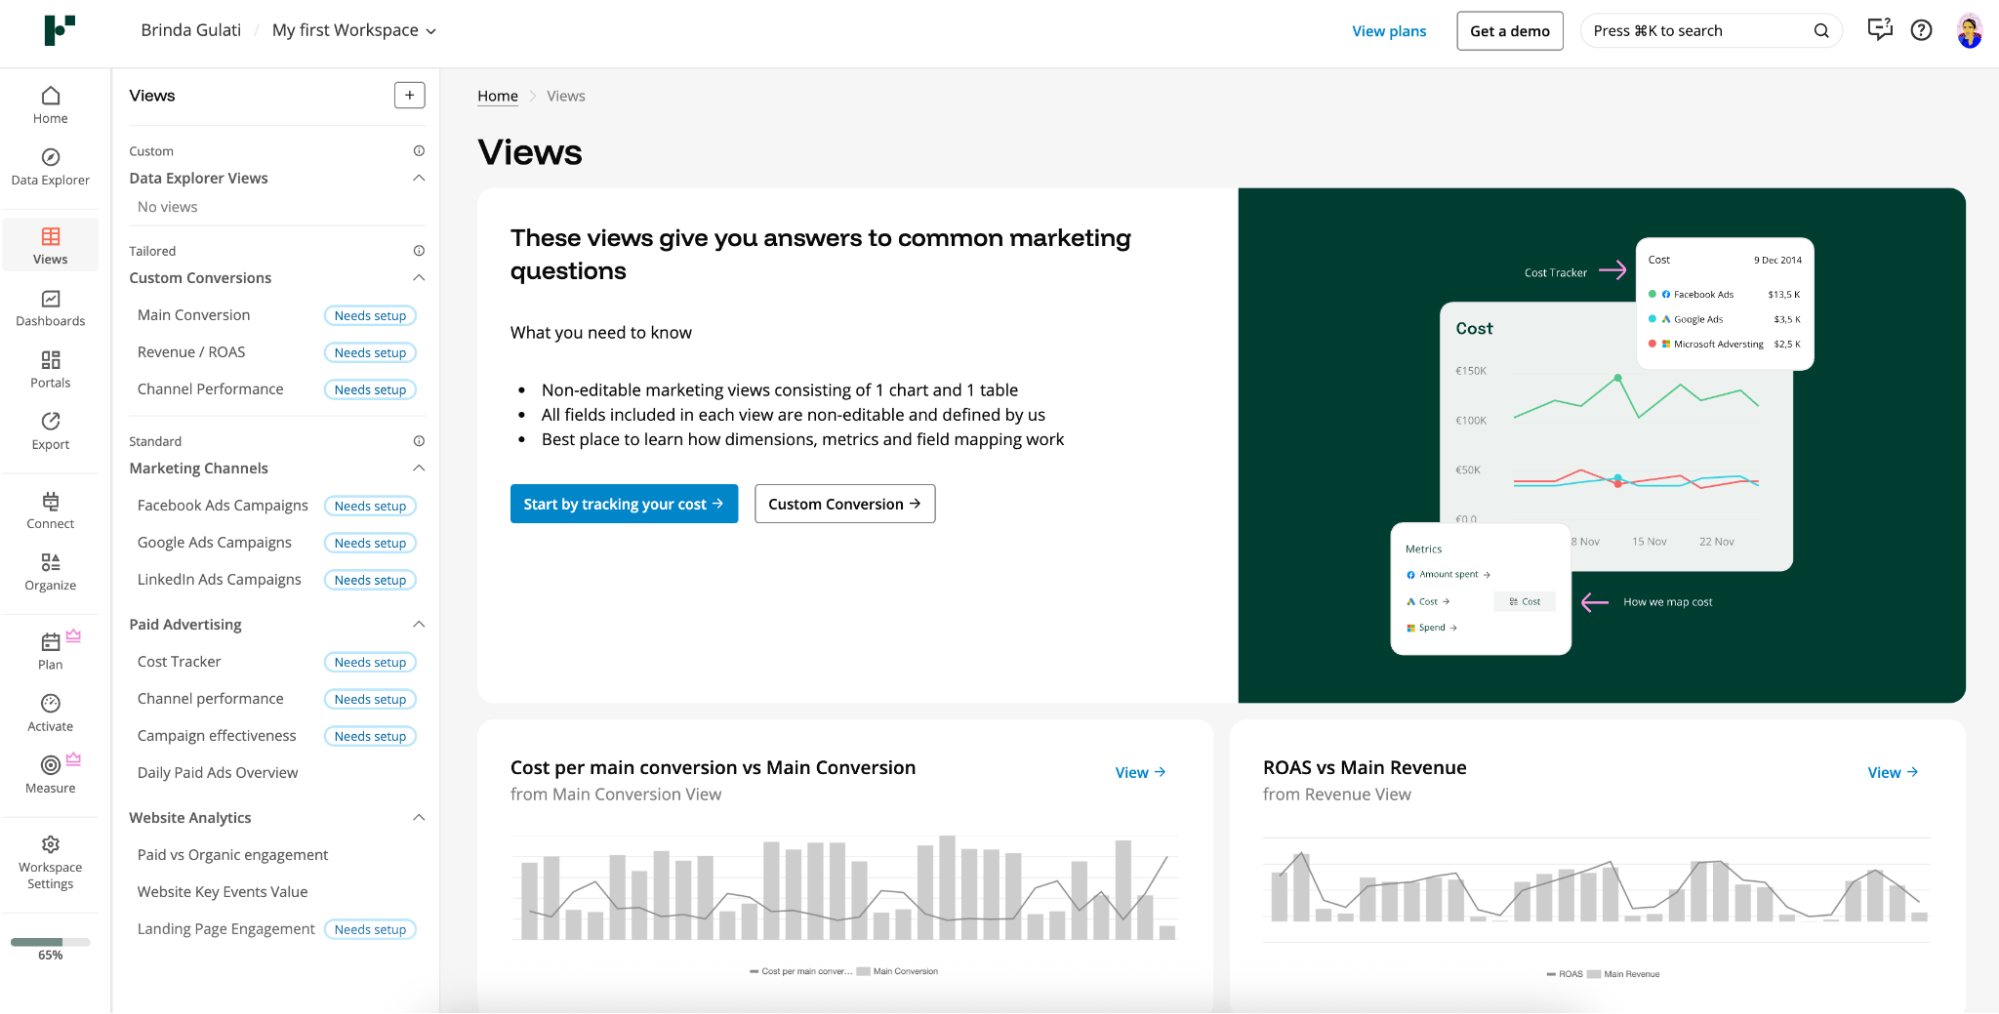1999x1014 pixels.
Task: Select the Organize icon
Action: 50,570
